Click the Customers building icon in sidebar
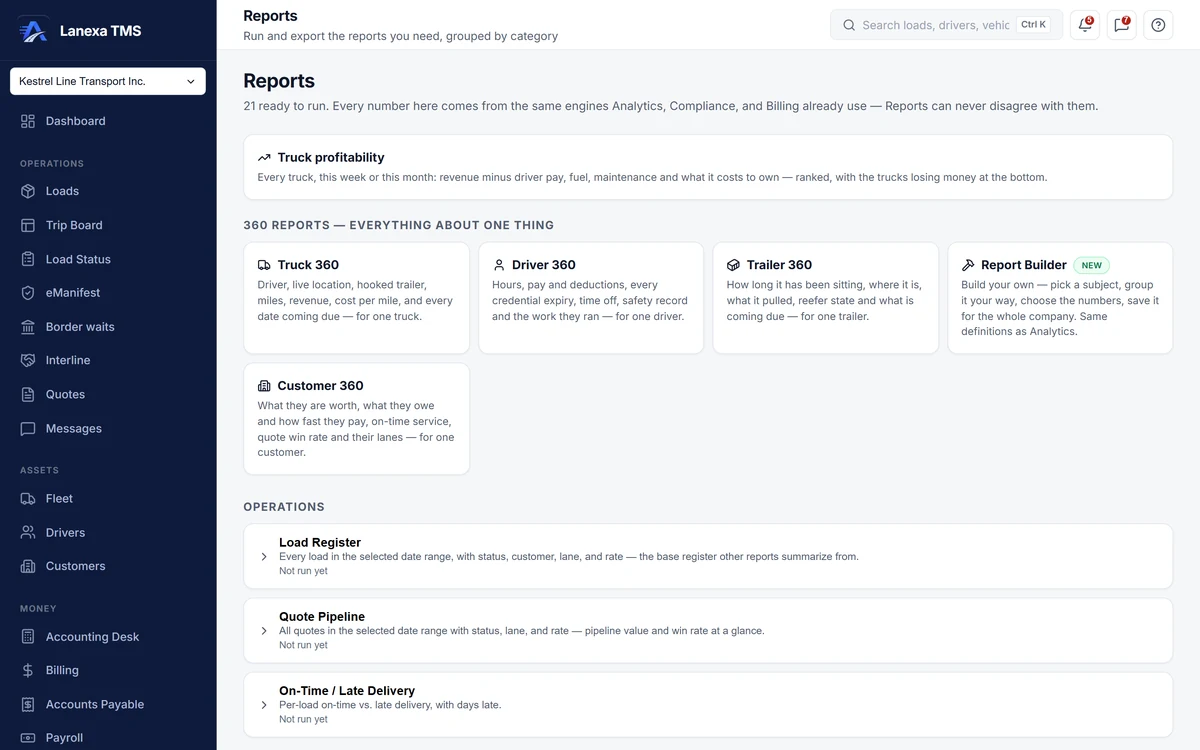This screenshot has width=1200, height=750. 28,566
